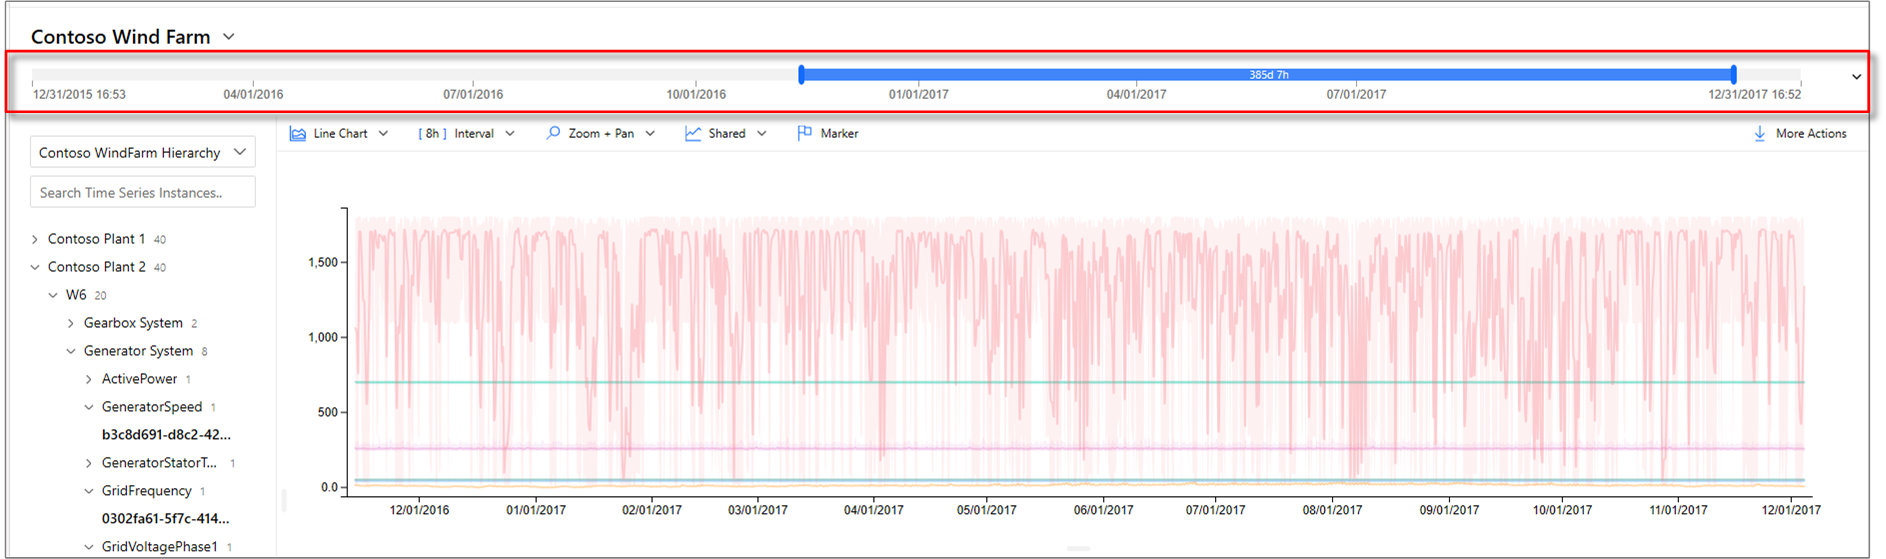Expand the GeneratorStatorT... node
The image size is (1886, 559).
pos(89,463)
